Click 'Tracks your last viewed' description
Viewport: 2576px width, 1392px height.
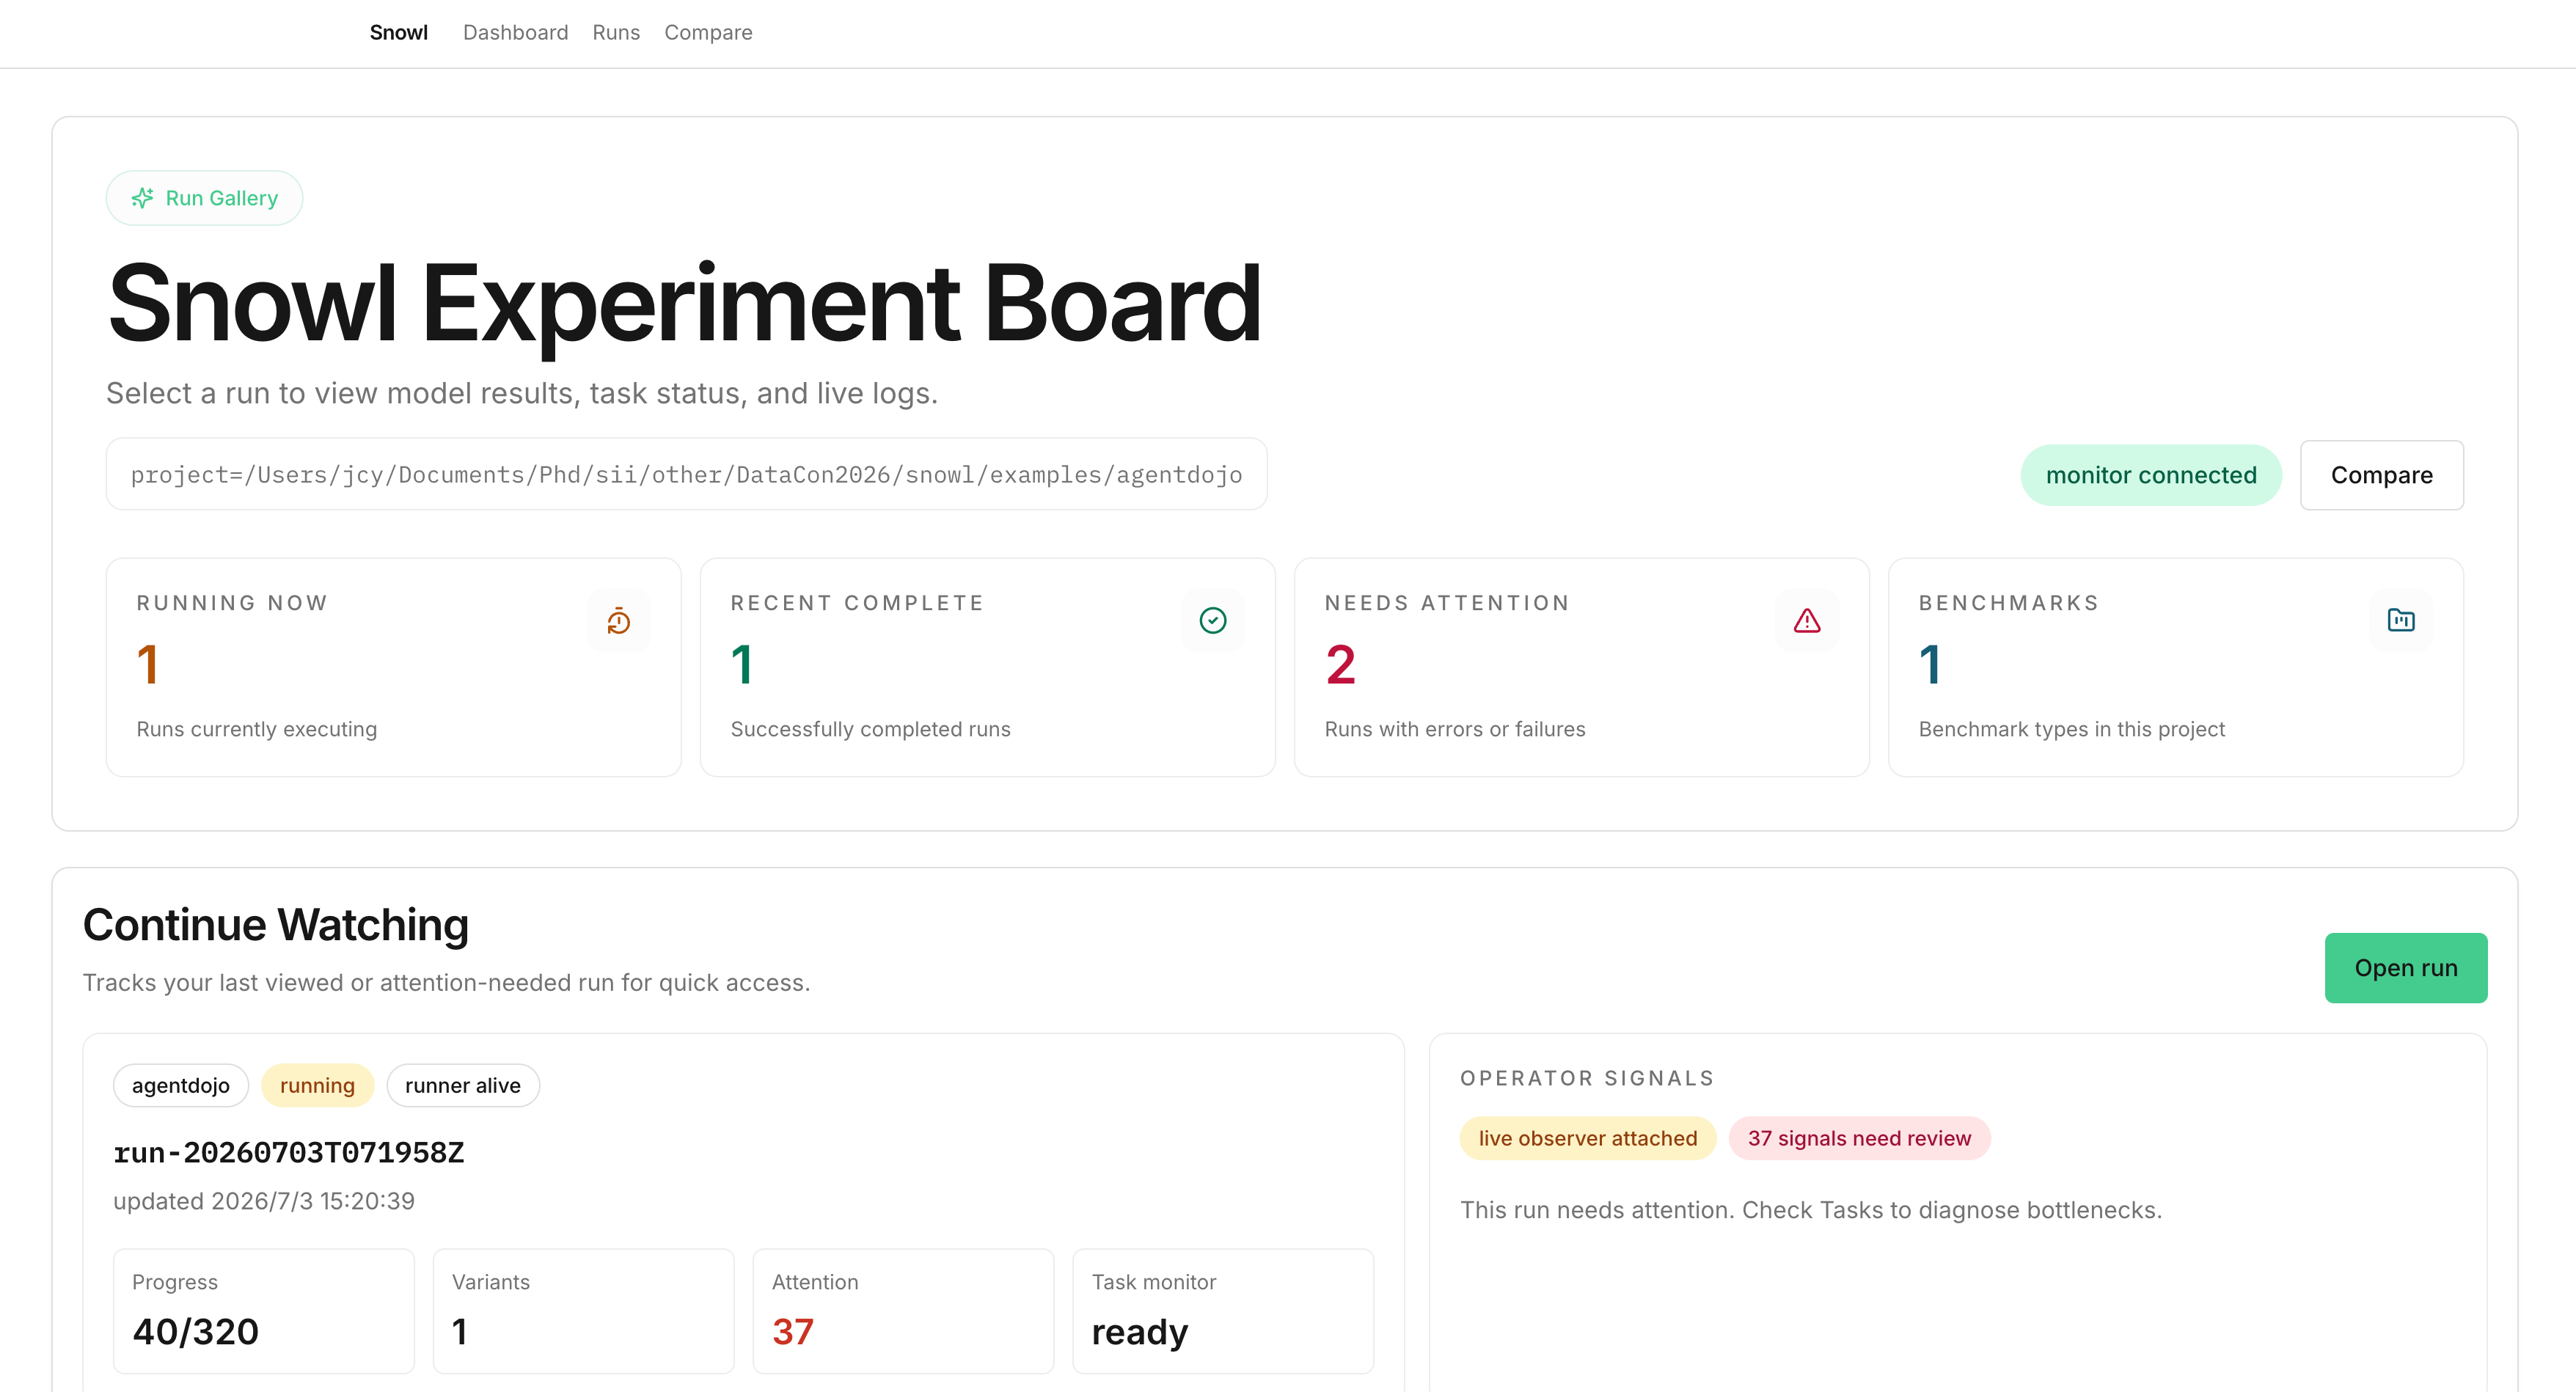(x=446, y=983)
